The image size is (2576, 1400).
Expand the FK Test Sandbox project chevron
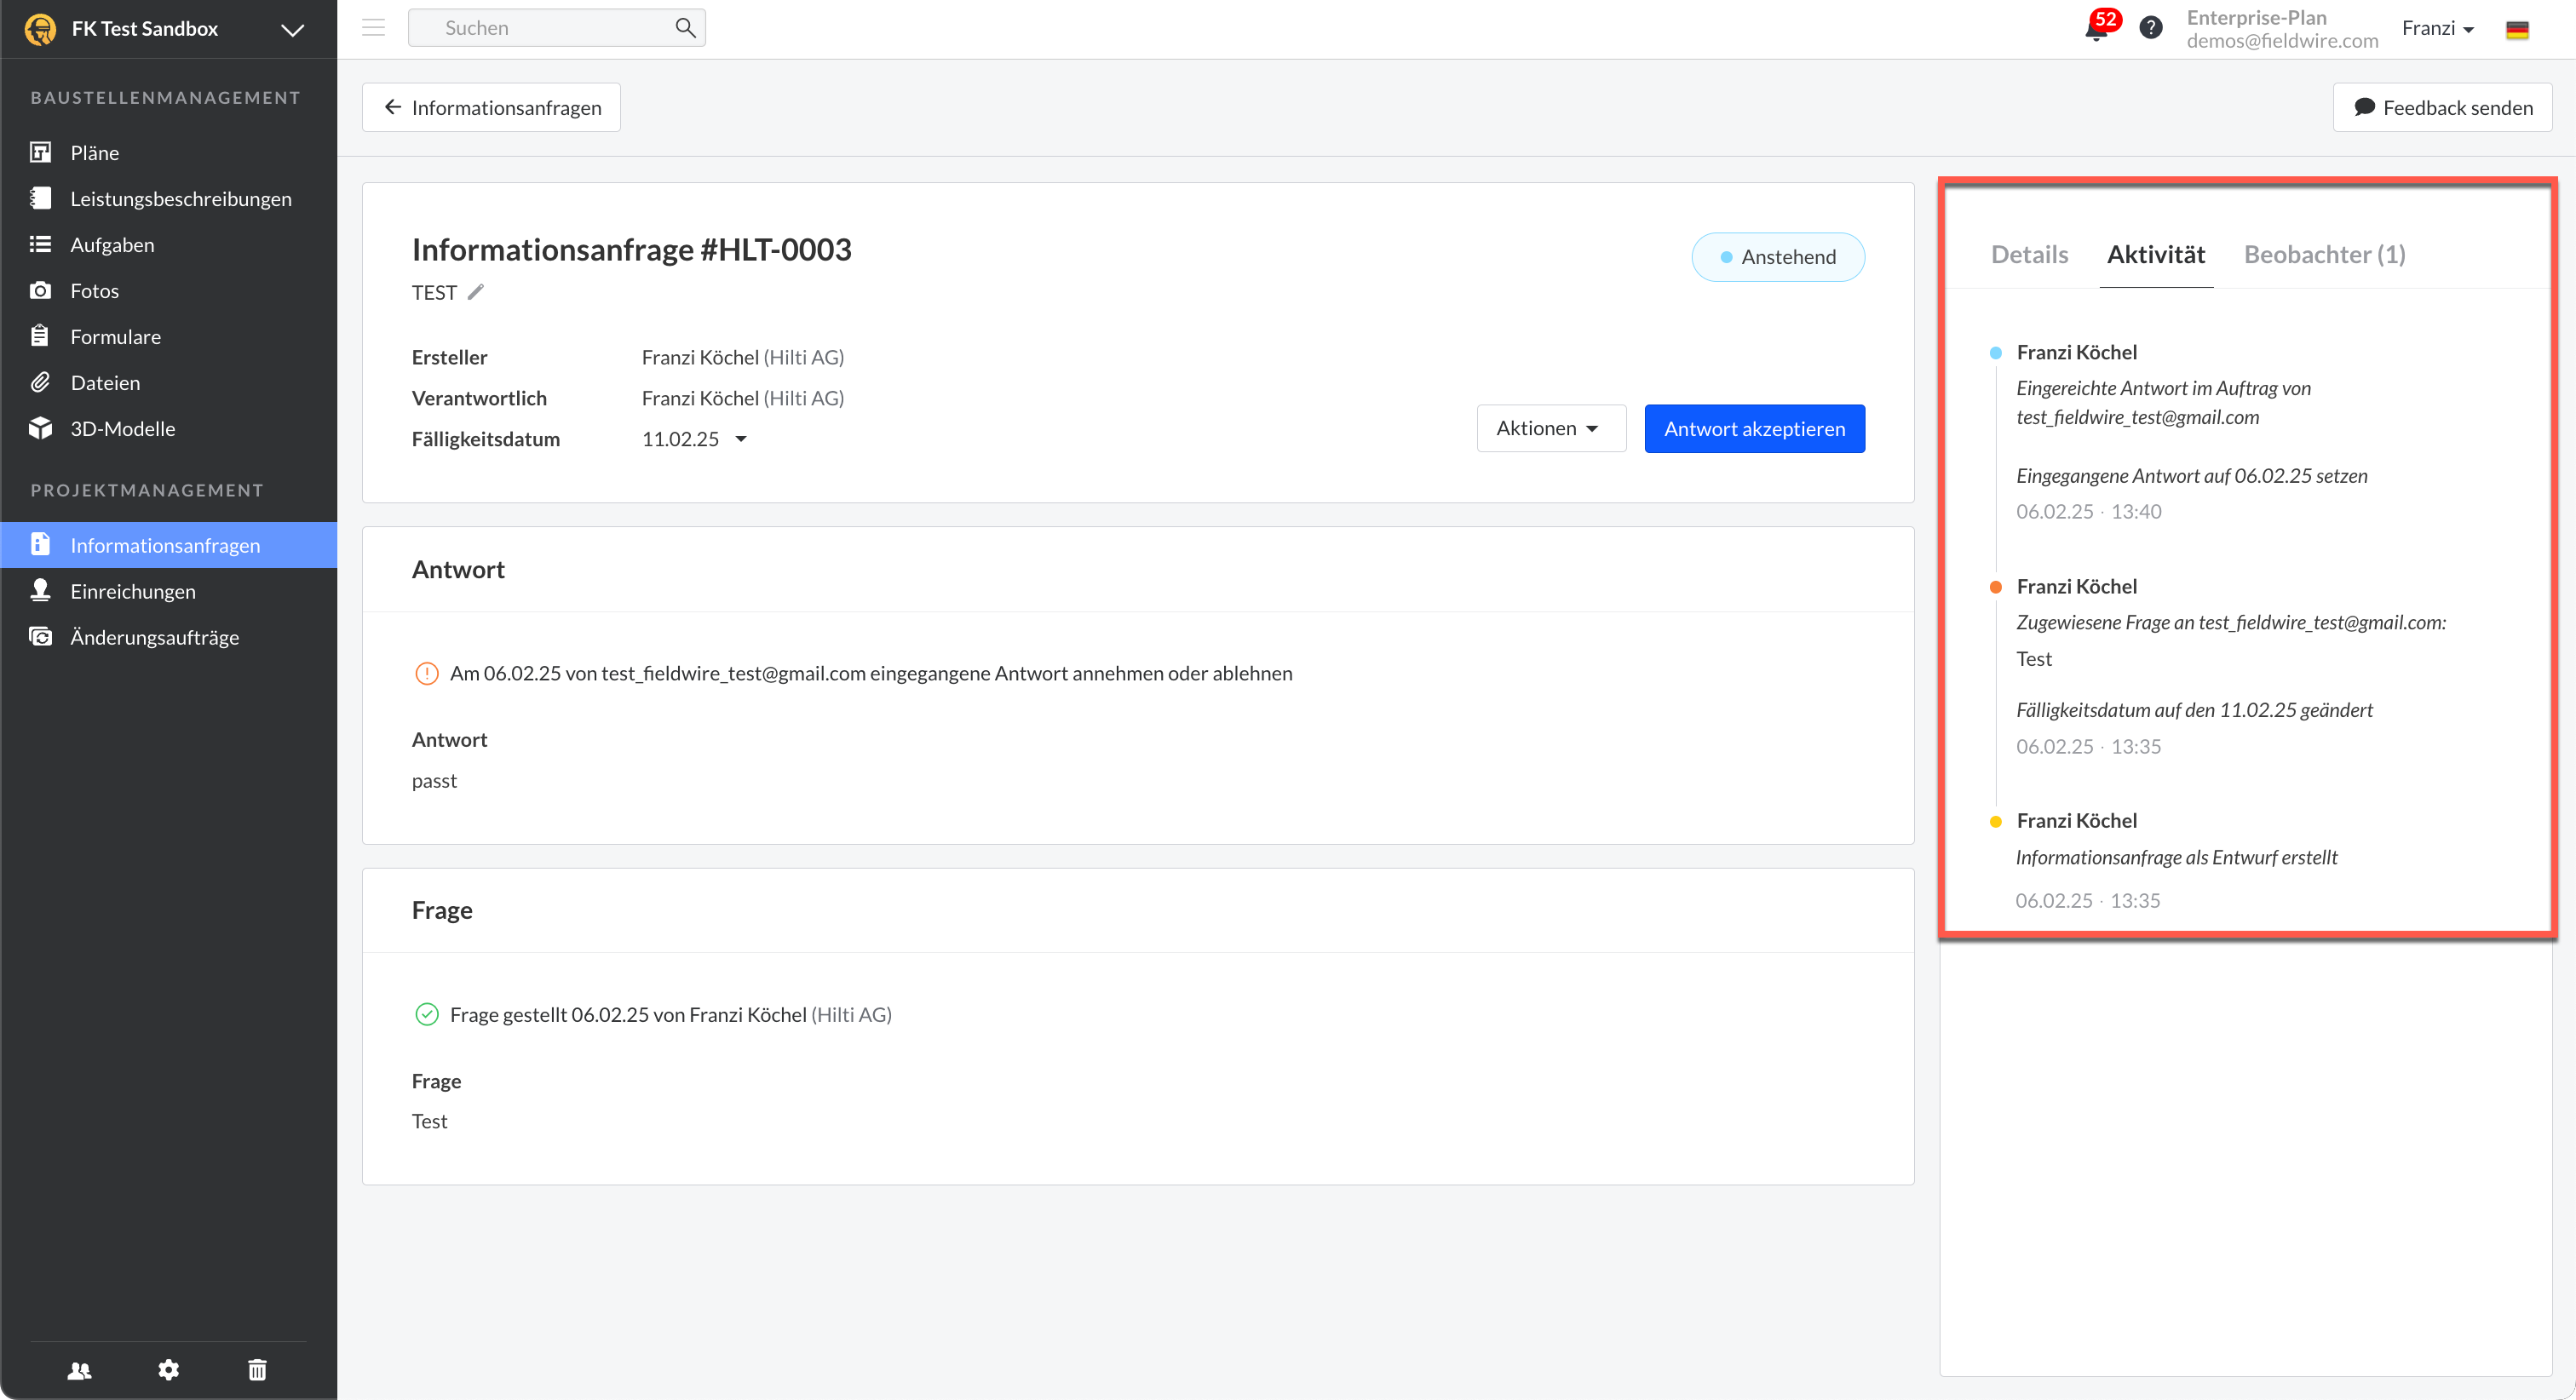coord(292,30)
